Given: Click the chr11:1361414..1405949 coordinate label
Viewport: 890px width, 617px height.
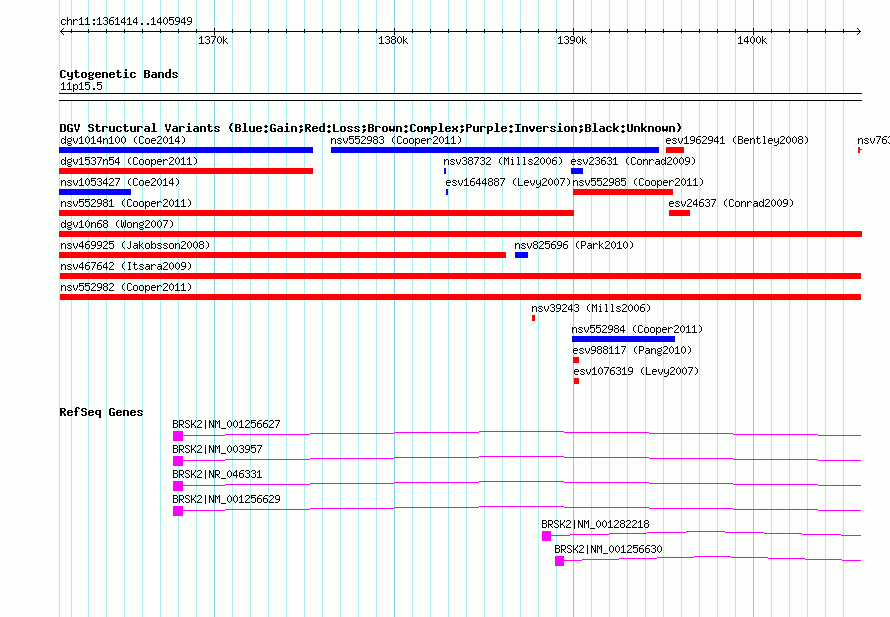Looking at the screenshot, I should (x=127, y=21).
